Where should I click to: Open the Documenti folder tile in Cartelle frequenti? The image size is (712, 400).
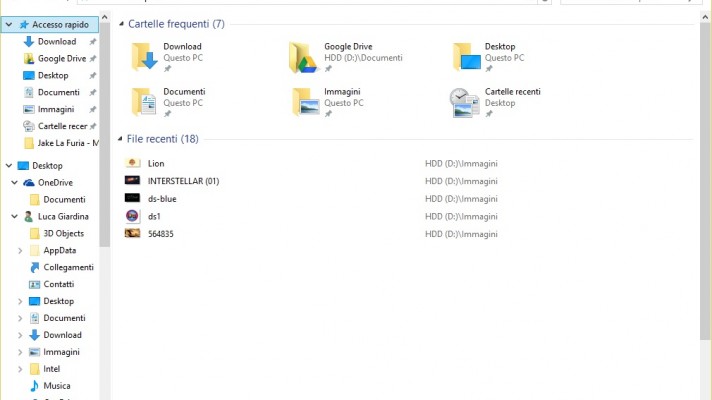point(168,102)
